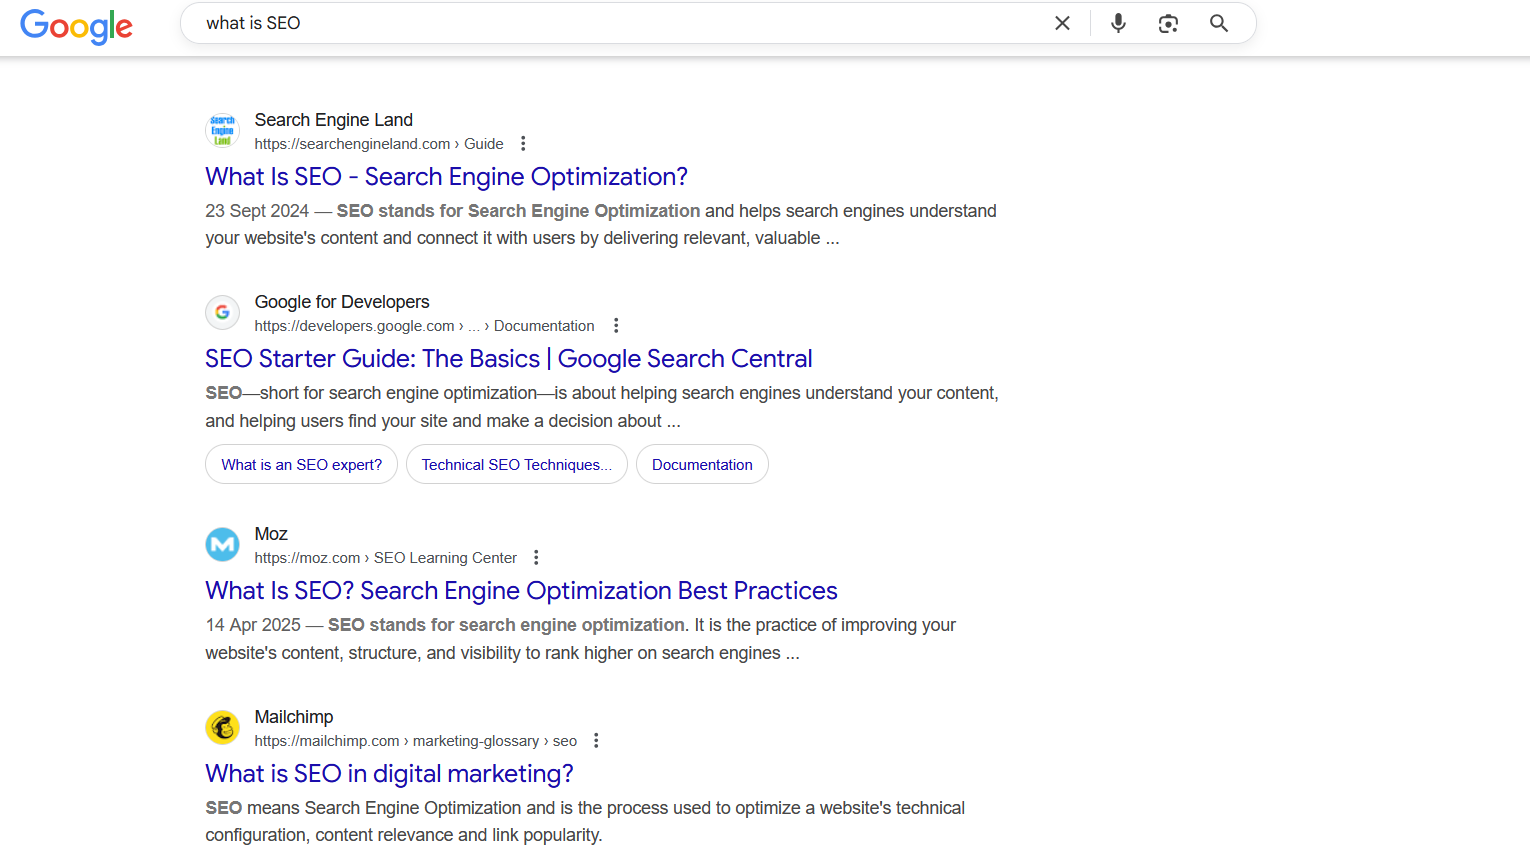Select the 'Technical SEO Techniques...' chip
Viewport: 1530px width, 857px height.
coord(516,465)
